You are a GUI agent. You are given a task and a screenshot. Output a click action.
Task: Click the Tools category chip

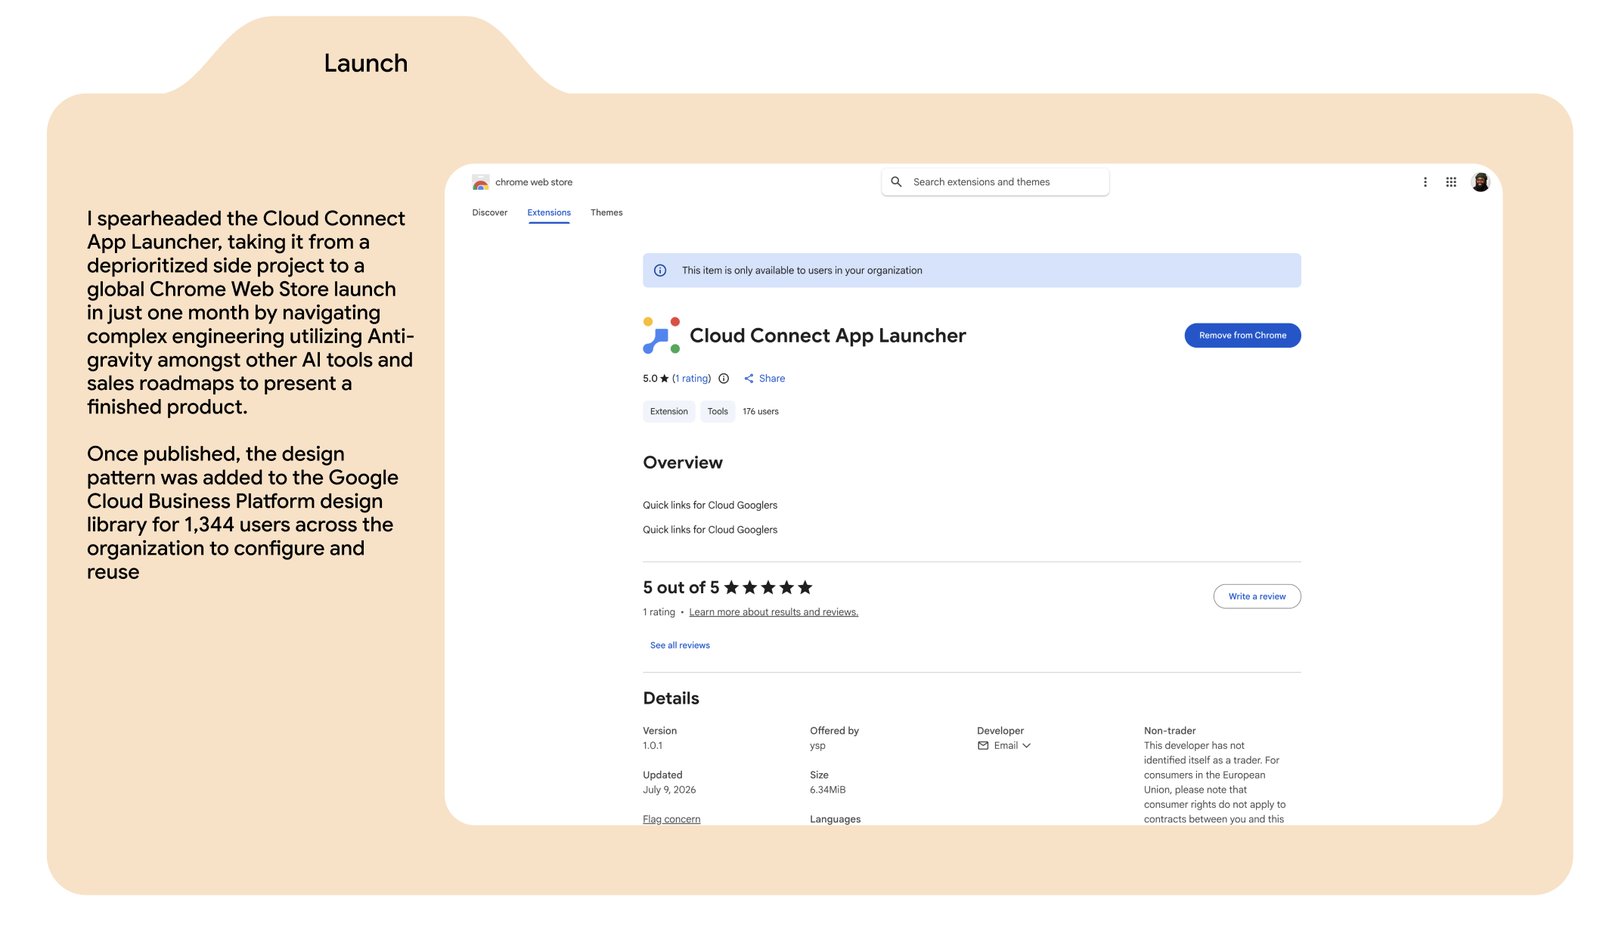click(718, 411)
